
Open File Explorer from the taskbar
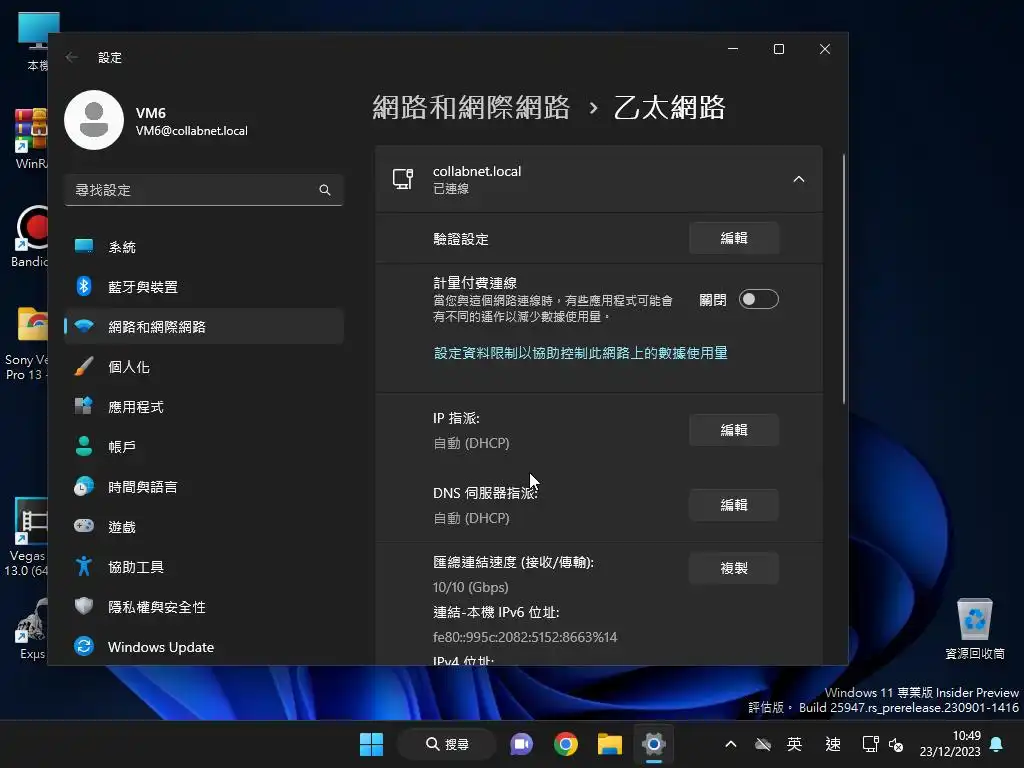click(610, 744)
